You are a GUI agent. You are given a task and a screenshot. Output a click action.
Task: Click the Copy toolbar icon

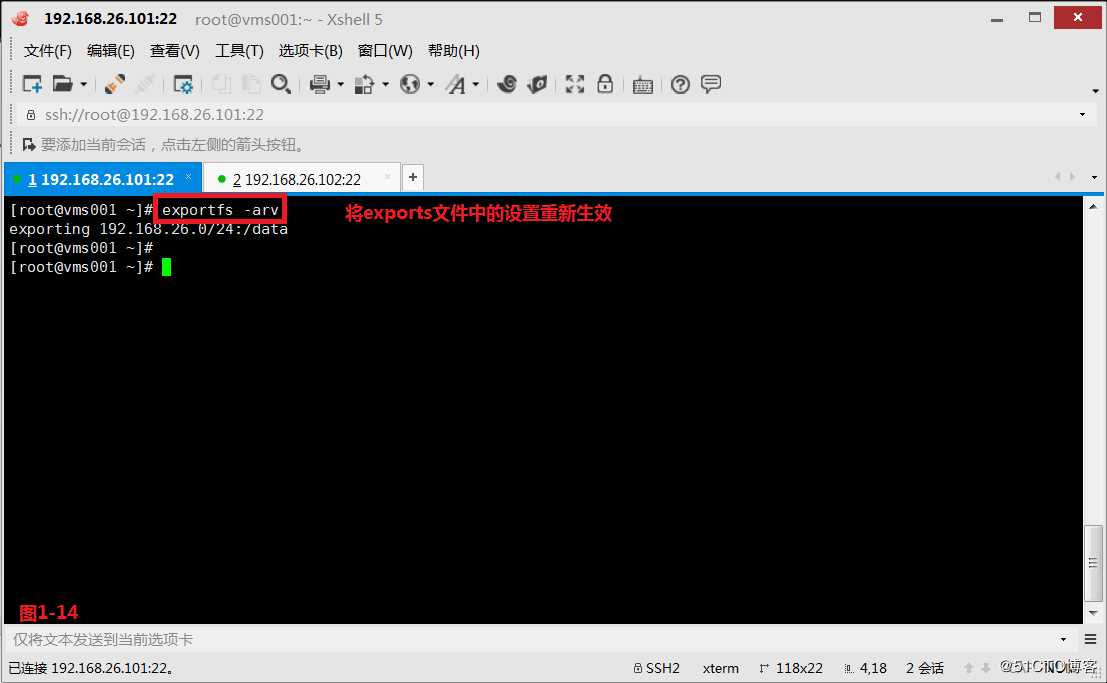(x=221, y=85)
